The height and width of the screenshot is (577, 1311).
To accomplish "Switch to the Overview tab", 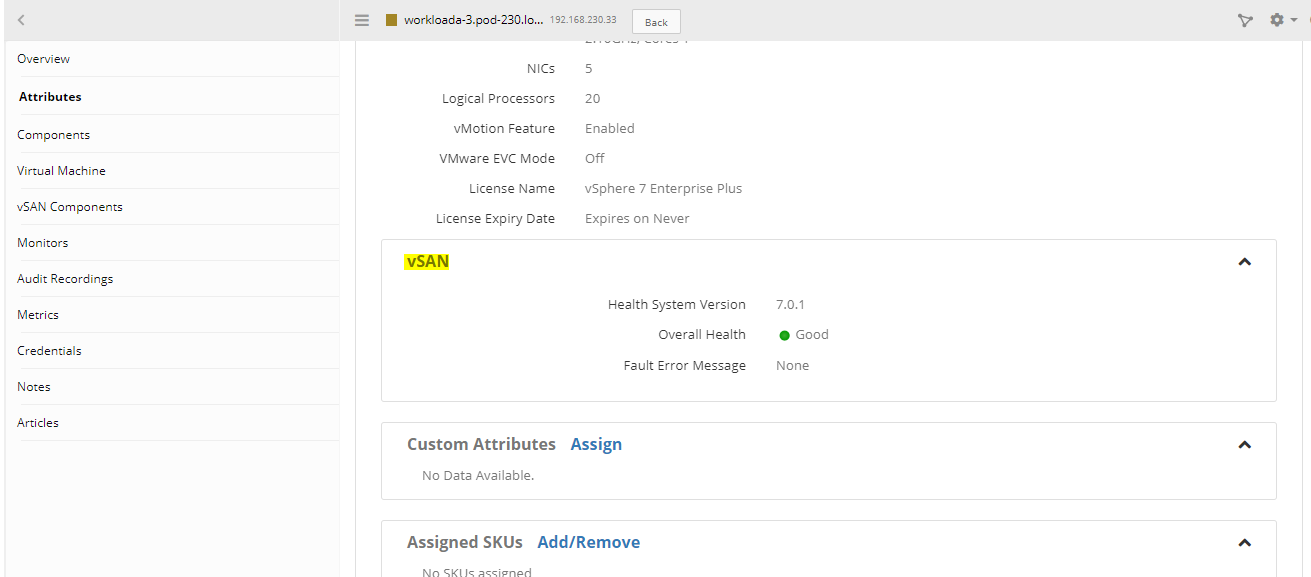I will click(43, 58).
